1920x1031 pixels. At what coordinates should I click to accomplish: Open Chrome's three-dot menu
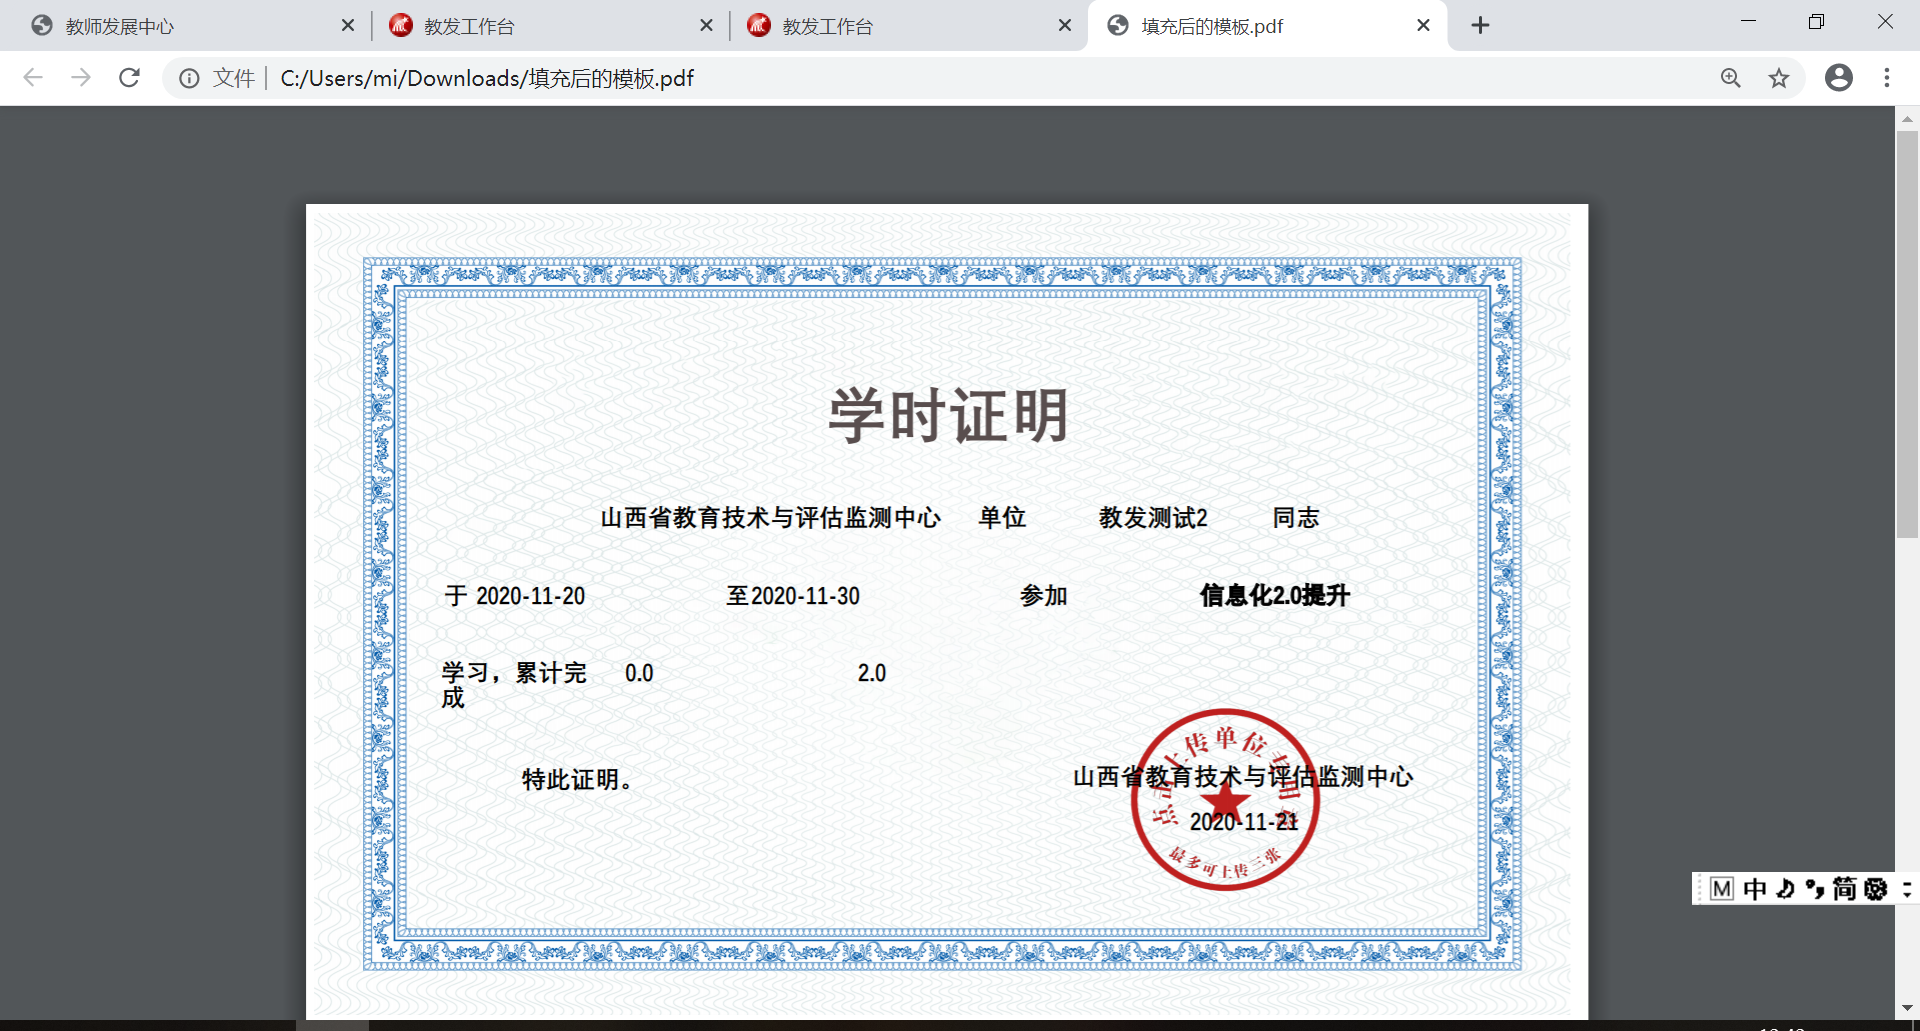[1886, 78]
